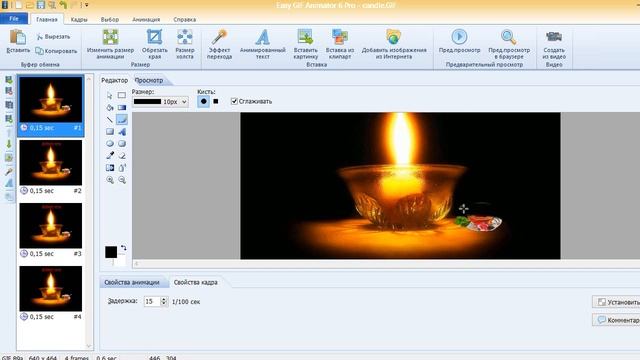
Task: Choose the square brush shape
Action: tap(216, 101)
